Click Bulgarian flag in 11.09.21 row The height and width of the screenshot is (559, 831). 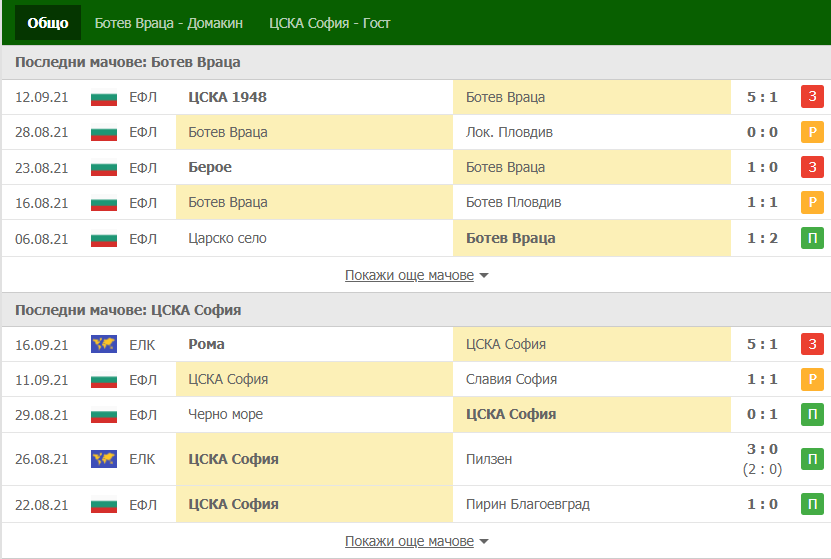point(104,380)
